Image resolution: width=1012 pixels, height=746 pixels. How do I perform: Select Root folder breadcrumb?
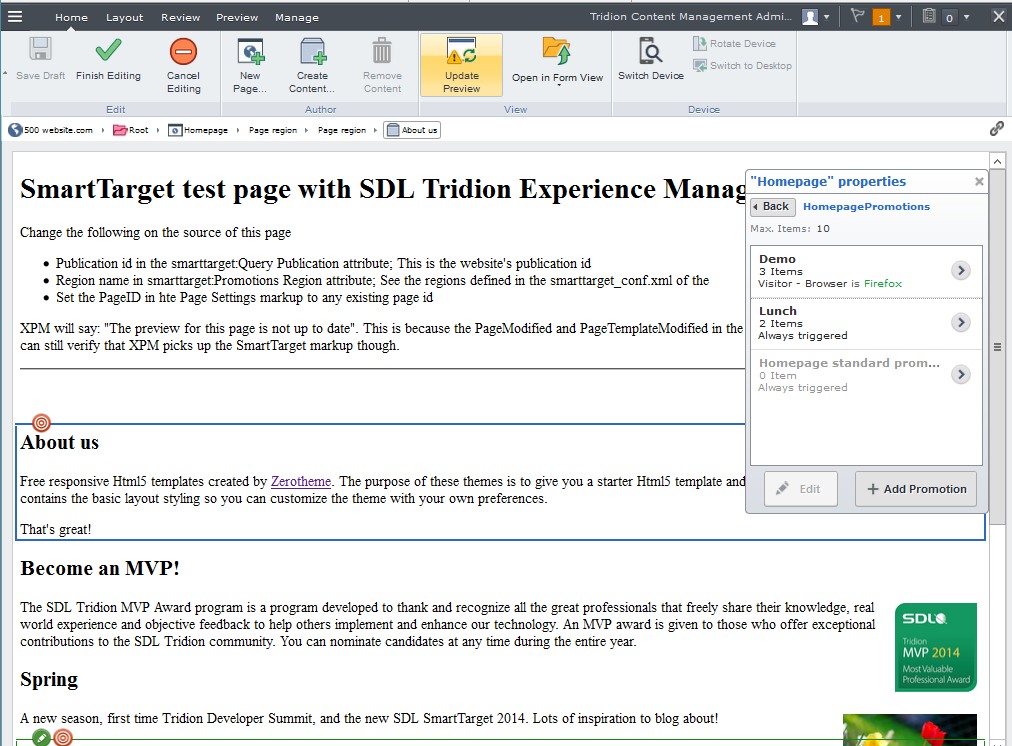[131, 130]
